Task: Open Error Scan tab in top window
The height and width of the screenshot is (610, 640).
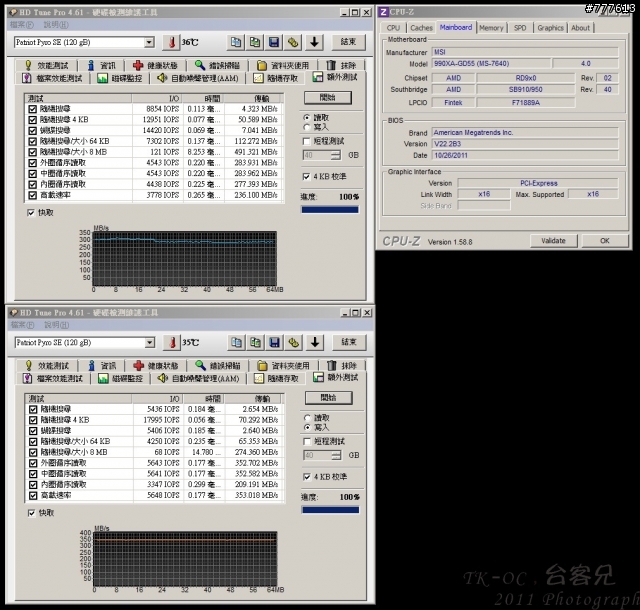Action: (217, 65)
